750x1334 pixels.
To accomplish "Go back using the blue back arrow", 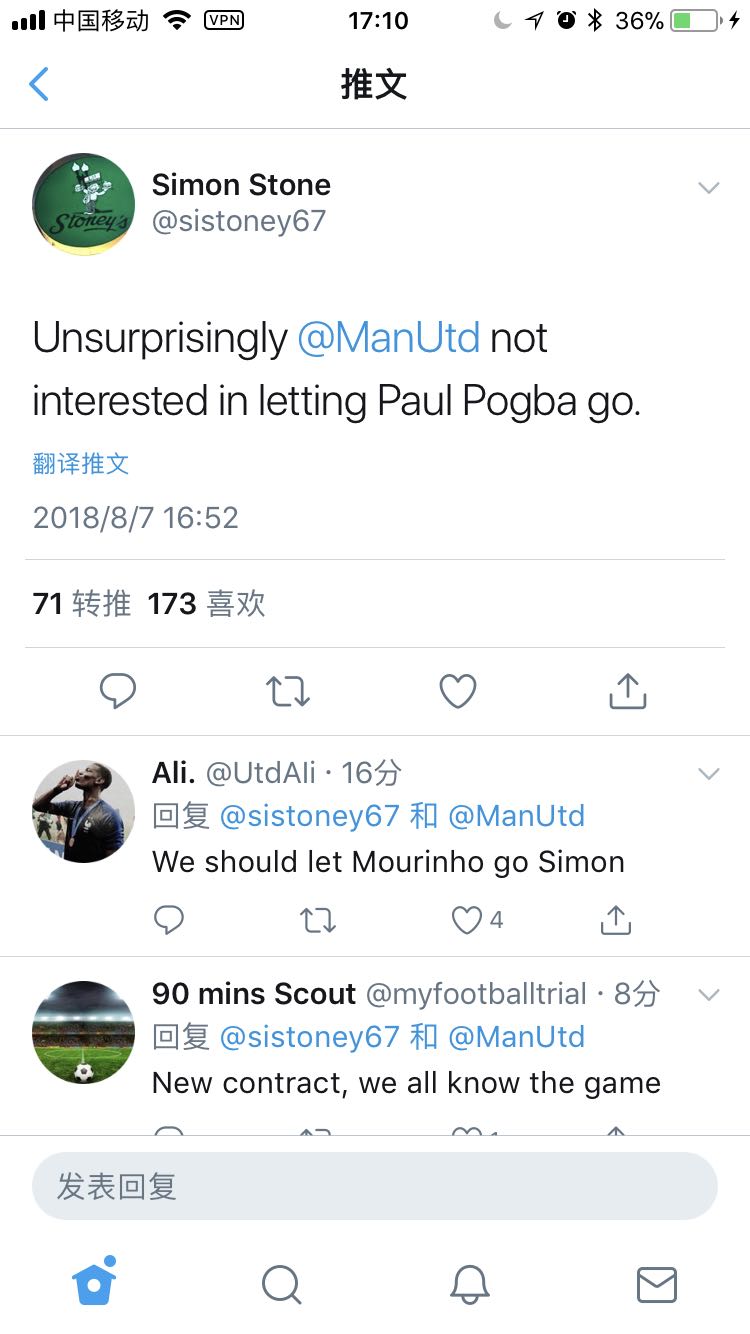I will pyautogui.click(x=39, y=84).
